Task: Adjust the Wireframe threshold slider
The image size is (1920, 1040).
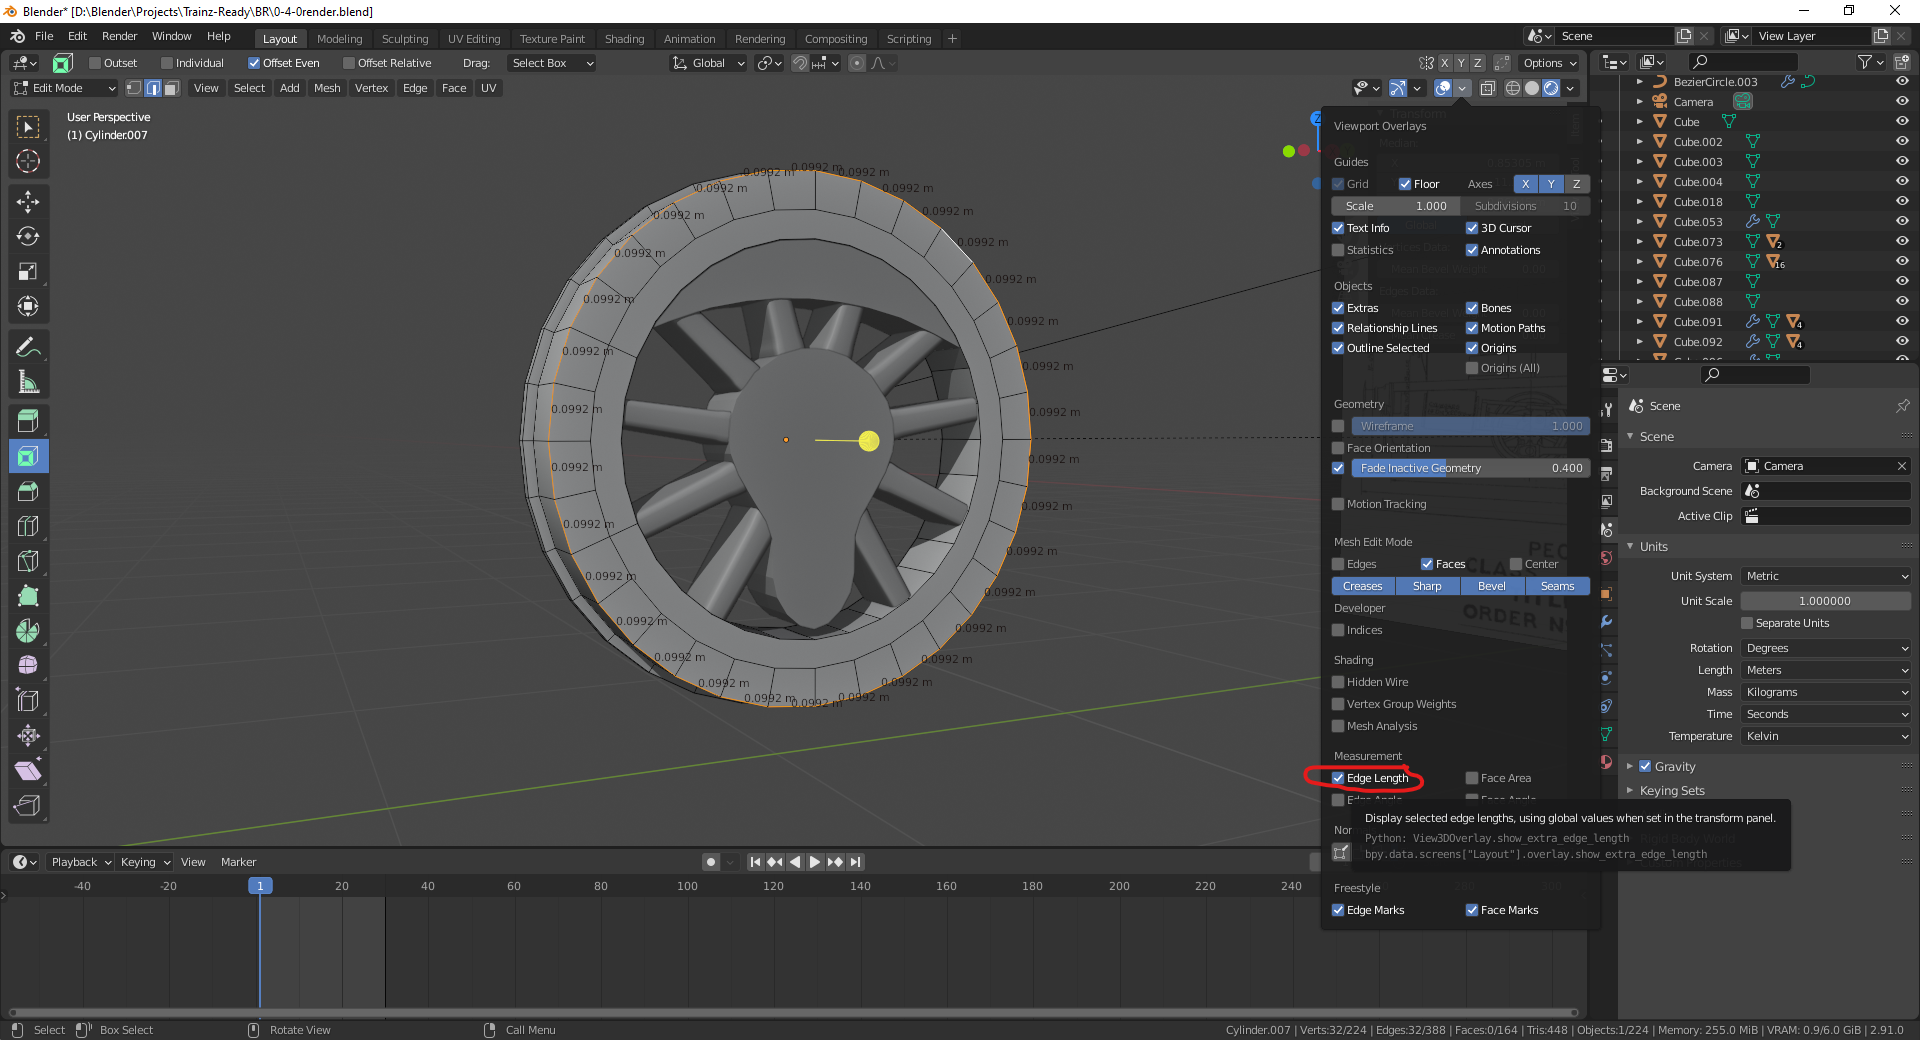Action: (x=1470, y=426)
